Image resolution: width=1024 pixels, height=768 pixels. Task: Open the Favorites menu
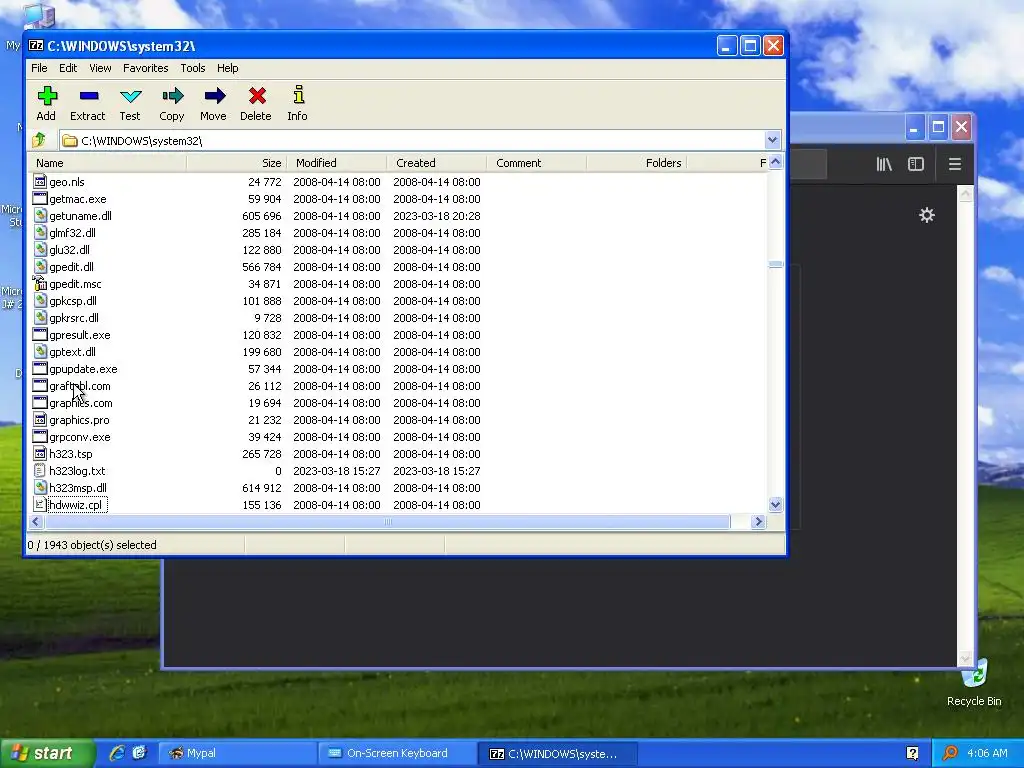pos(146,68)
